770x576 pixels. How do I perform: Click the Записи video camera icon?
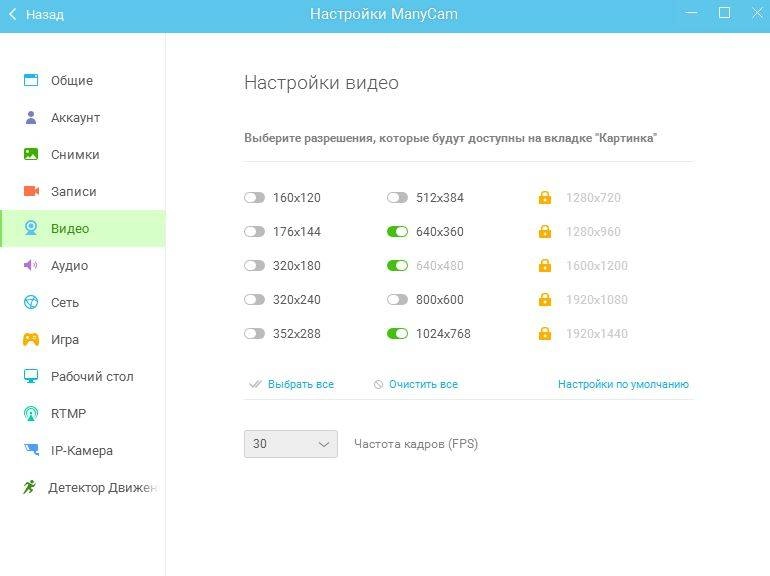[x=31, y=191]
